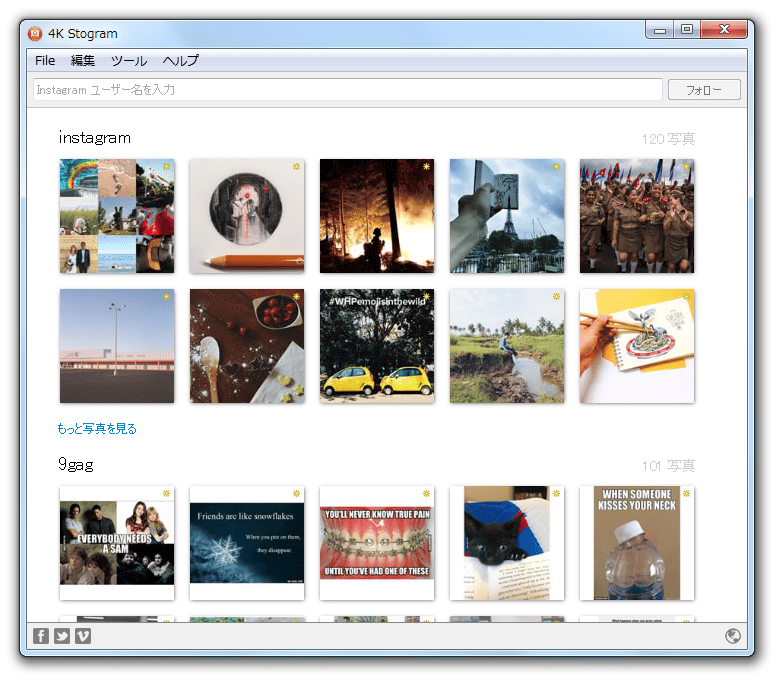777x682 pixels.
Task: Click the globe icon at bottom right
Action: [732, 635]
